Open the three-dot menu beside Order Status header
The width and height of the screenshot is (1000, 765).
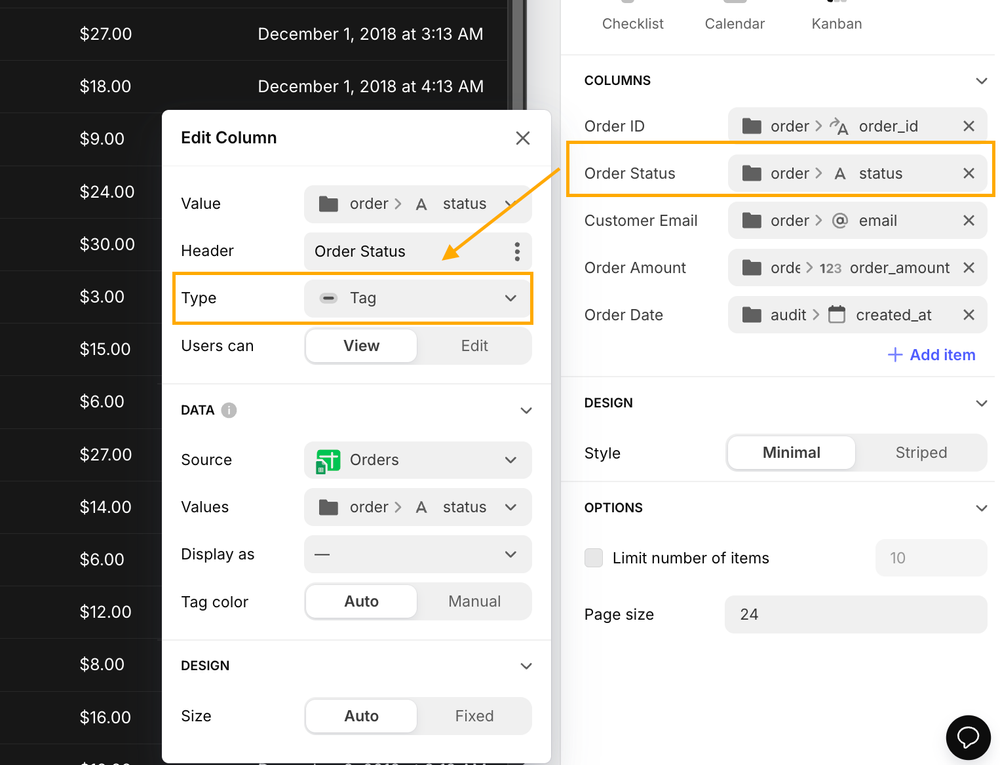coord(516,250)
